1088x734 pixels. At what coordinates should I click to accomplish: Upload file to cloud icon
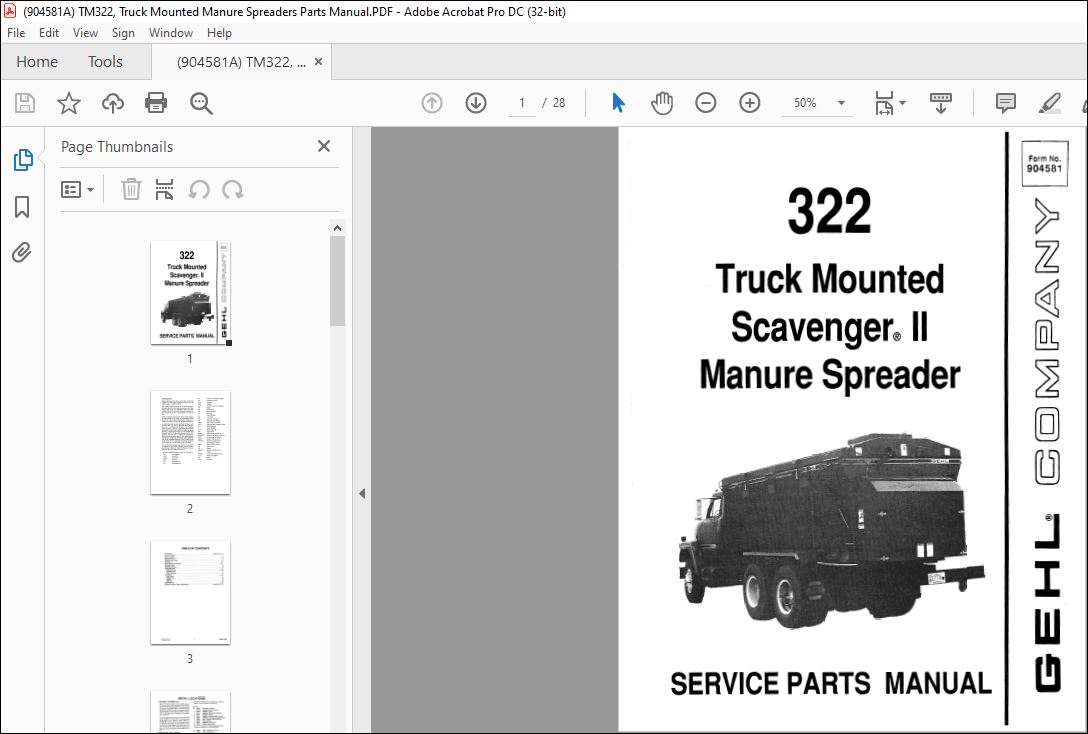click(112, 103)
